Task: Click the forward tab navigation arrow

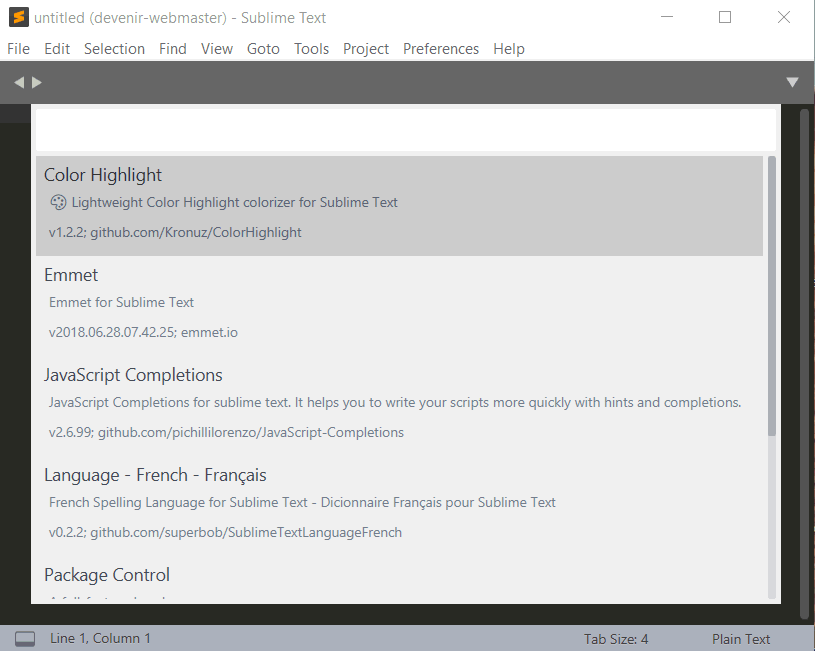Action: click(36, 82)
